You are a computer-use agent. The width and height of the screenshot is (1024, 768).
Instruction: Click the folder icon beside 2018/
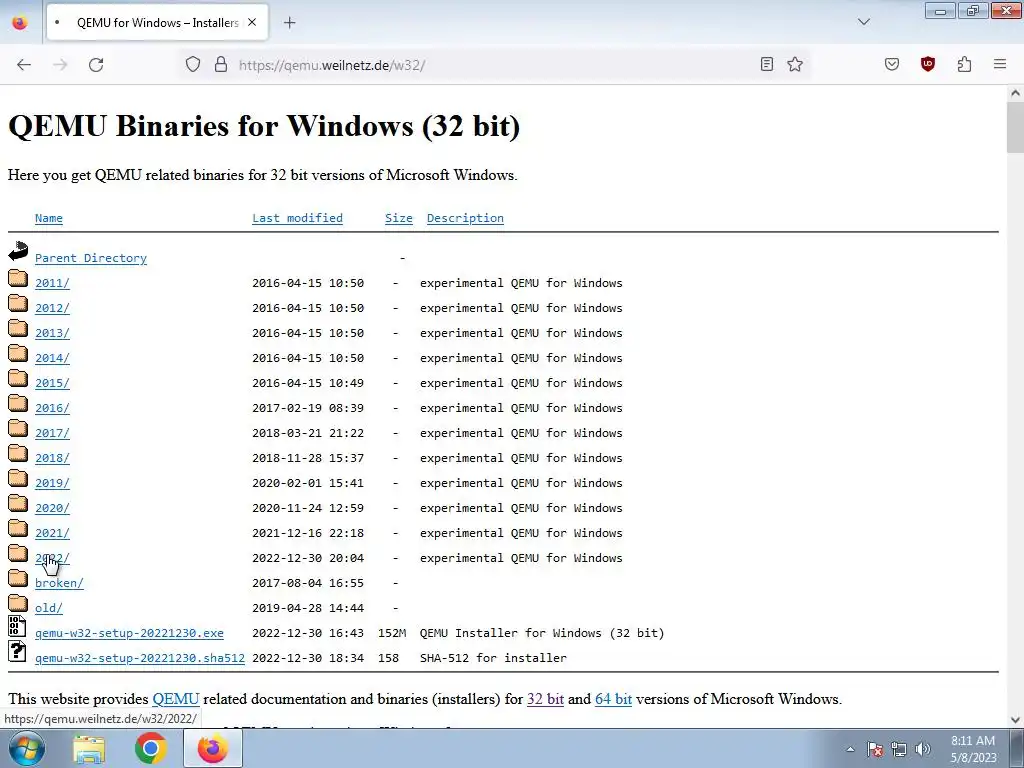point(18,454)
